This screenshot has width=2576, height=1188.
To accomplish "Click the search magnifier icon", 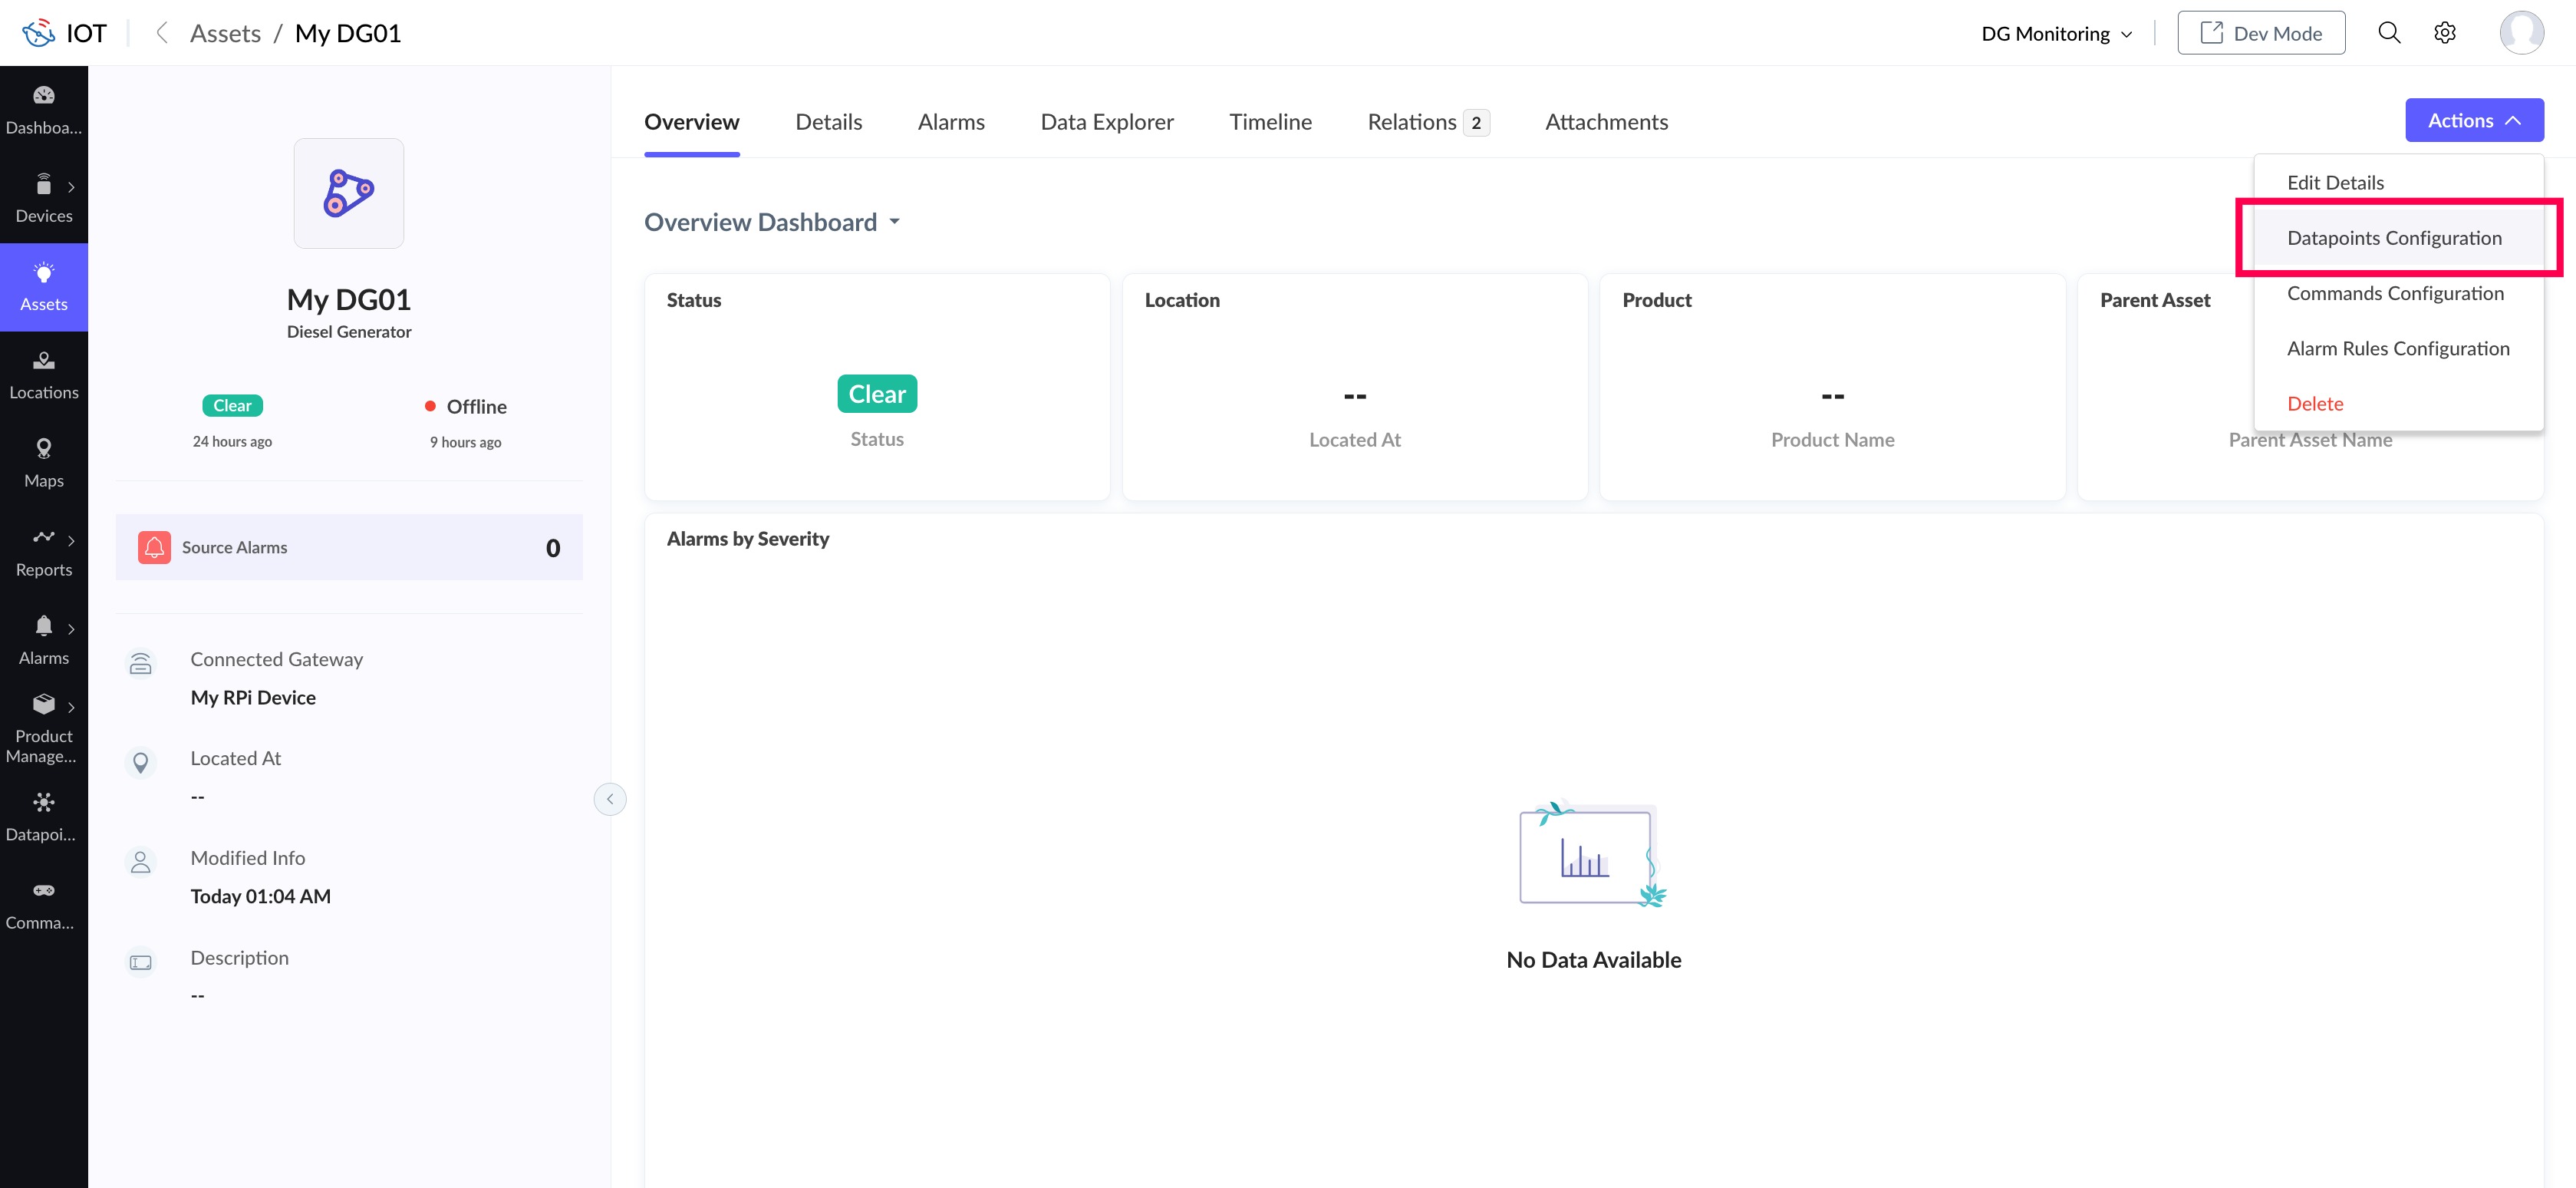I will pos(2388,33).
